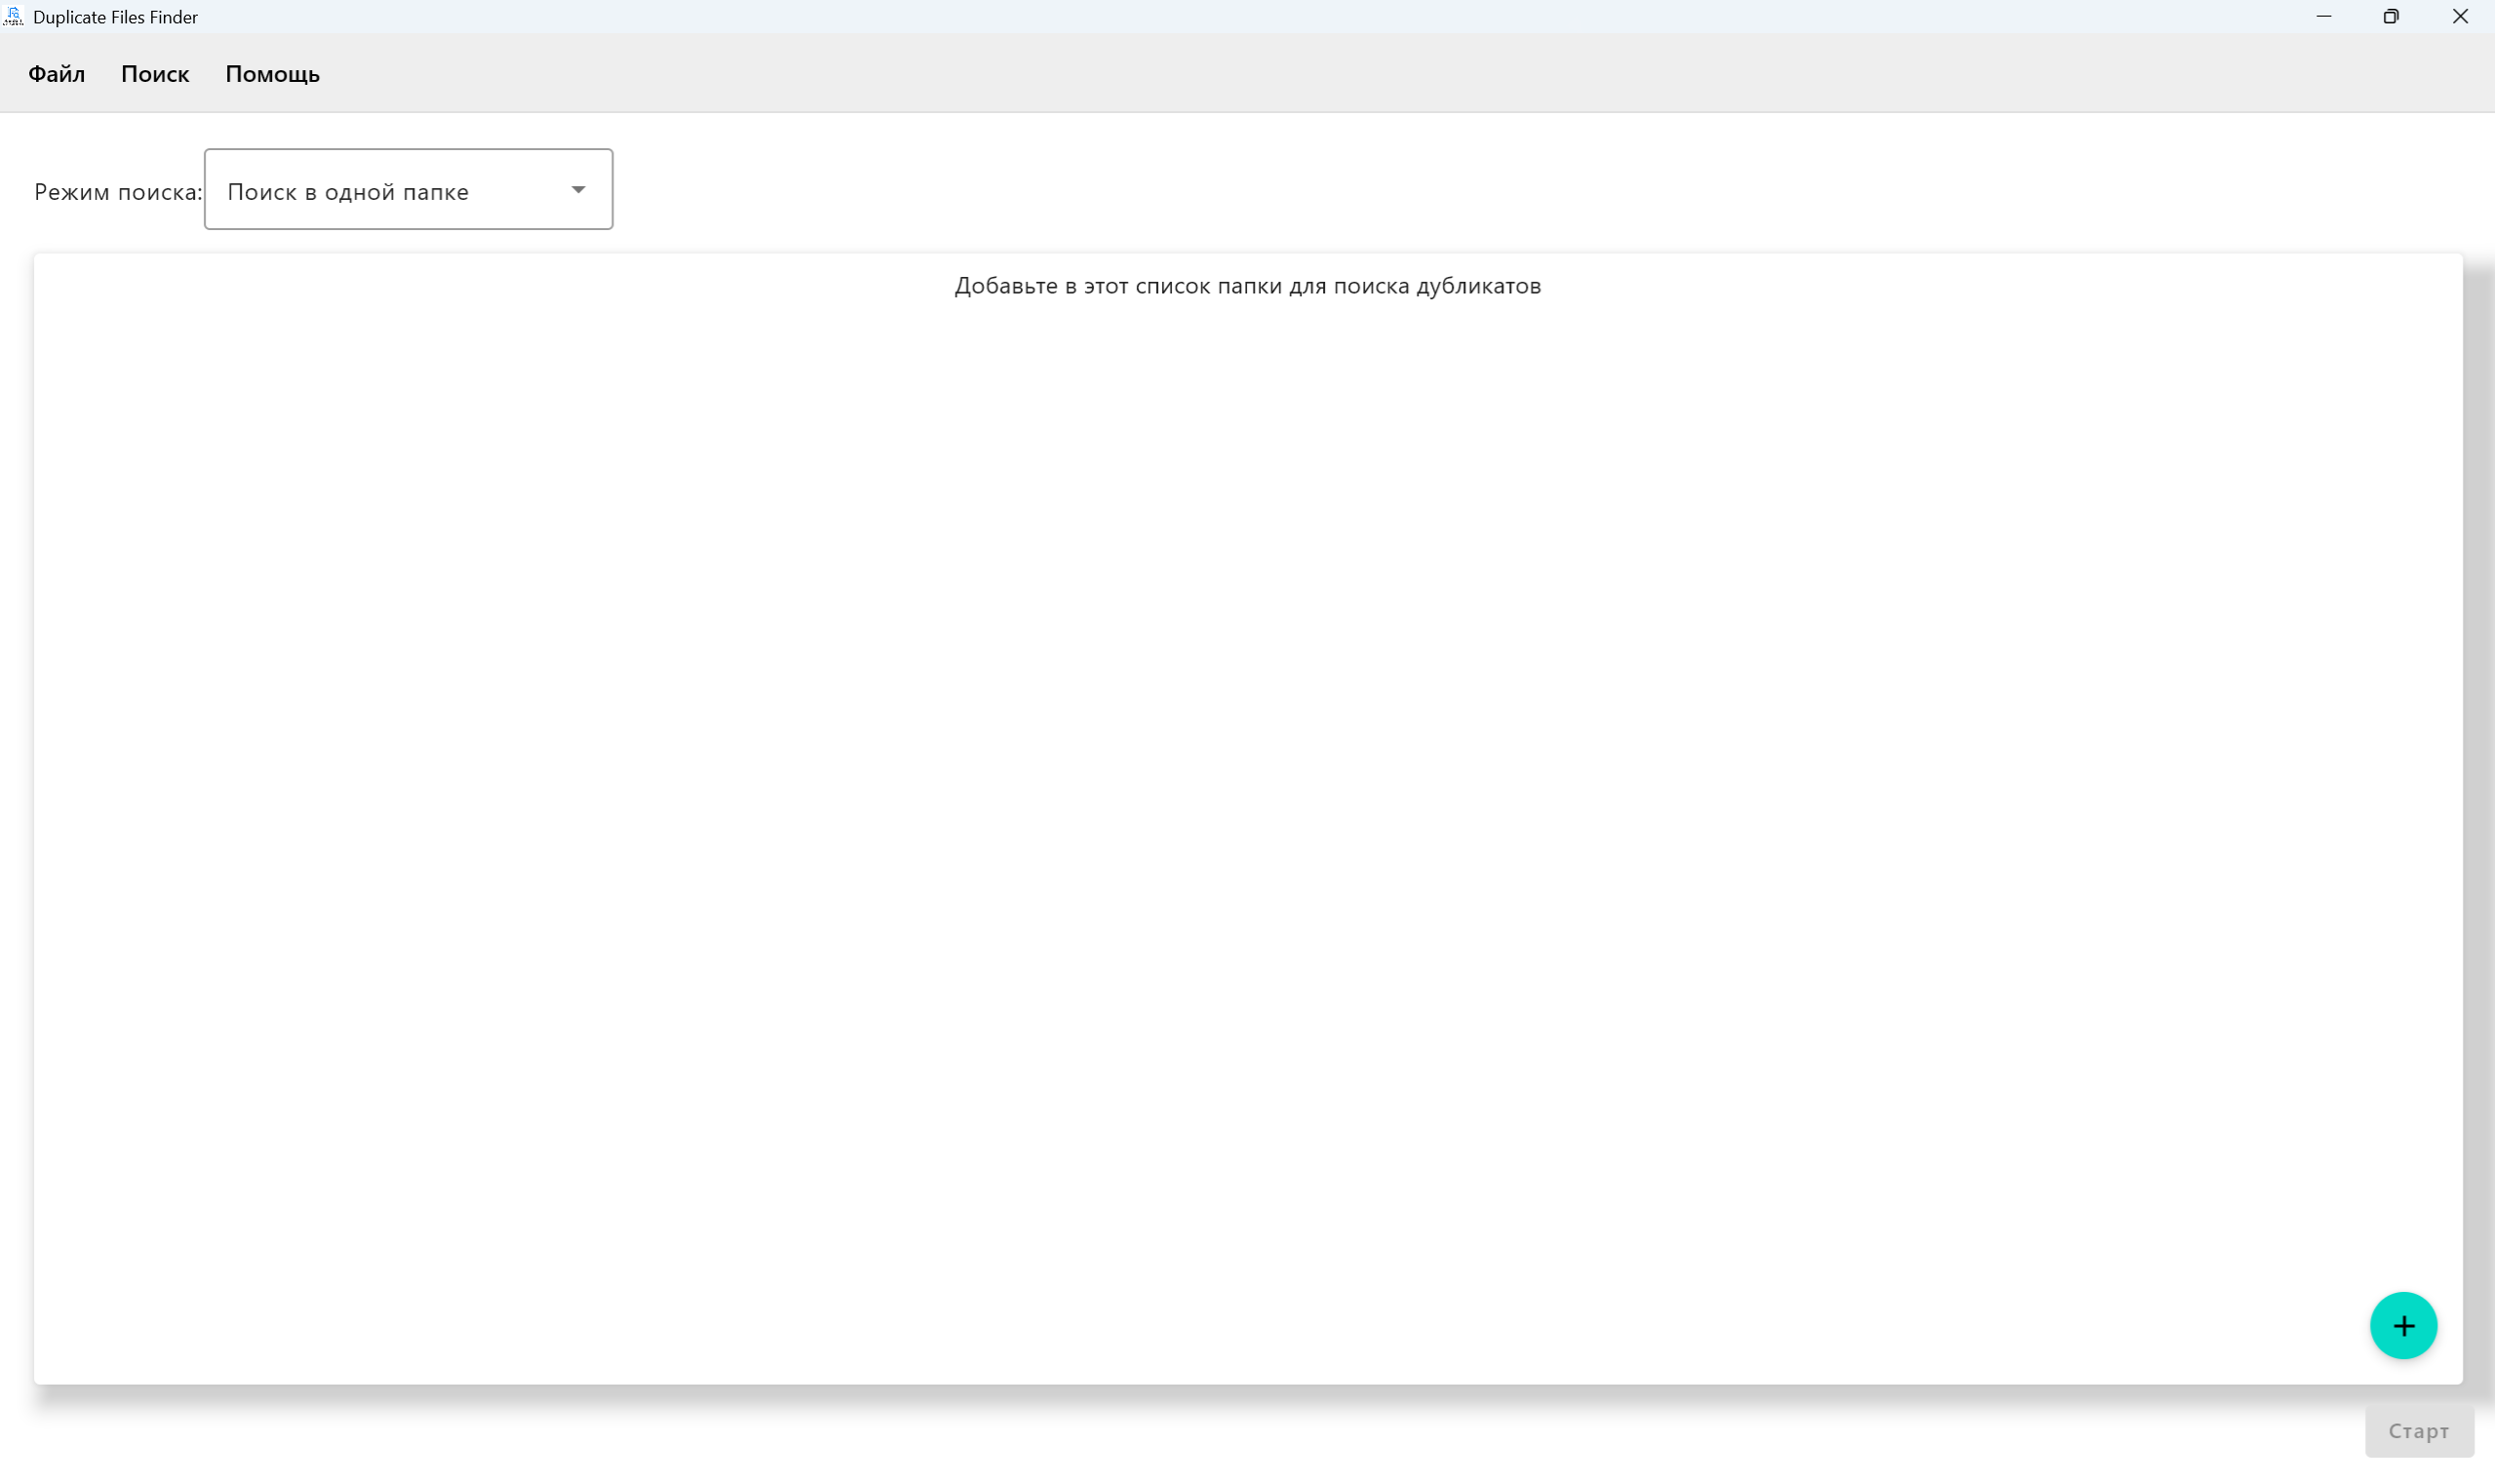Minimize the Duplicate Files Finder window
This screenshot has height=1484, width=2495.
point(2323,16)
